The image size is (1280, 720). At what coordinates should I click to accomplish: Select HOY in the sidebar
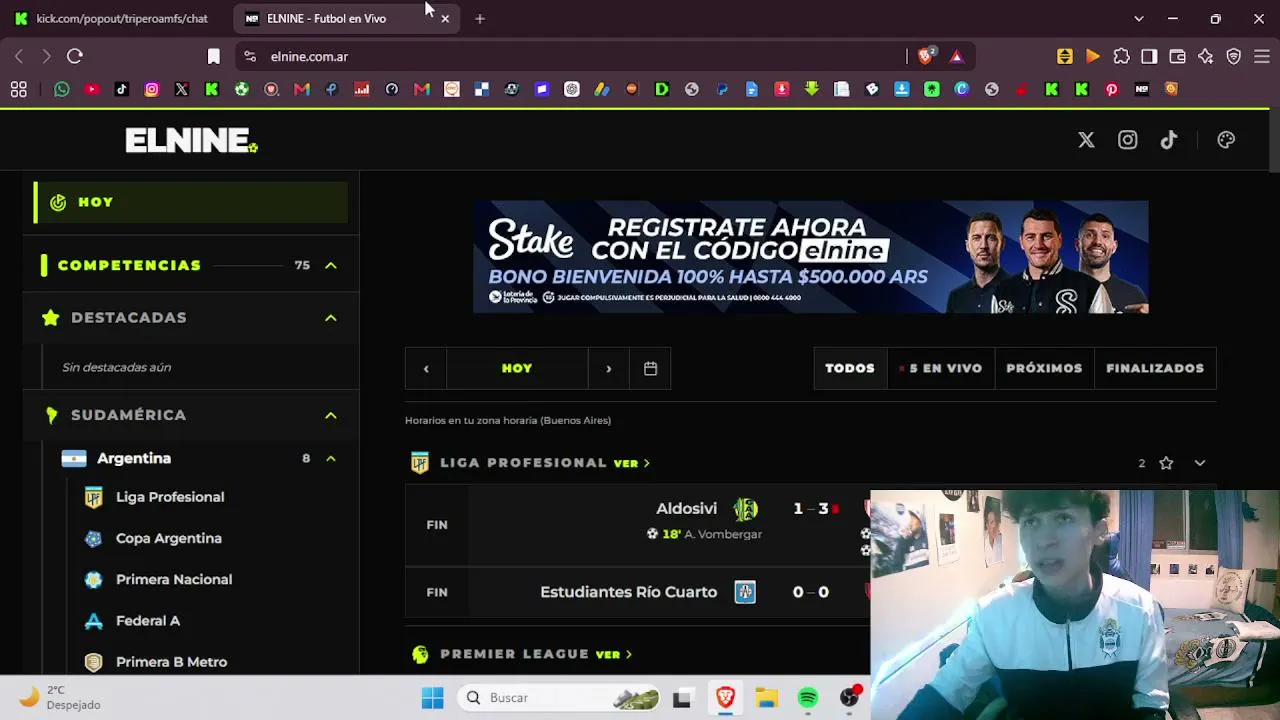[191, 202]
